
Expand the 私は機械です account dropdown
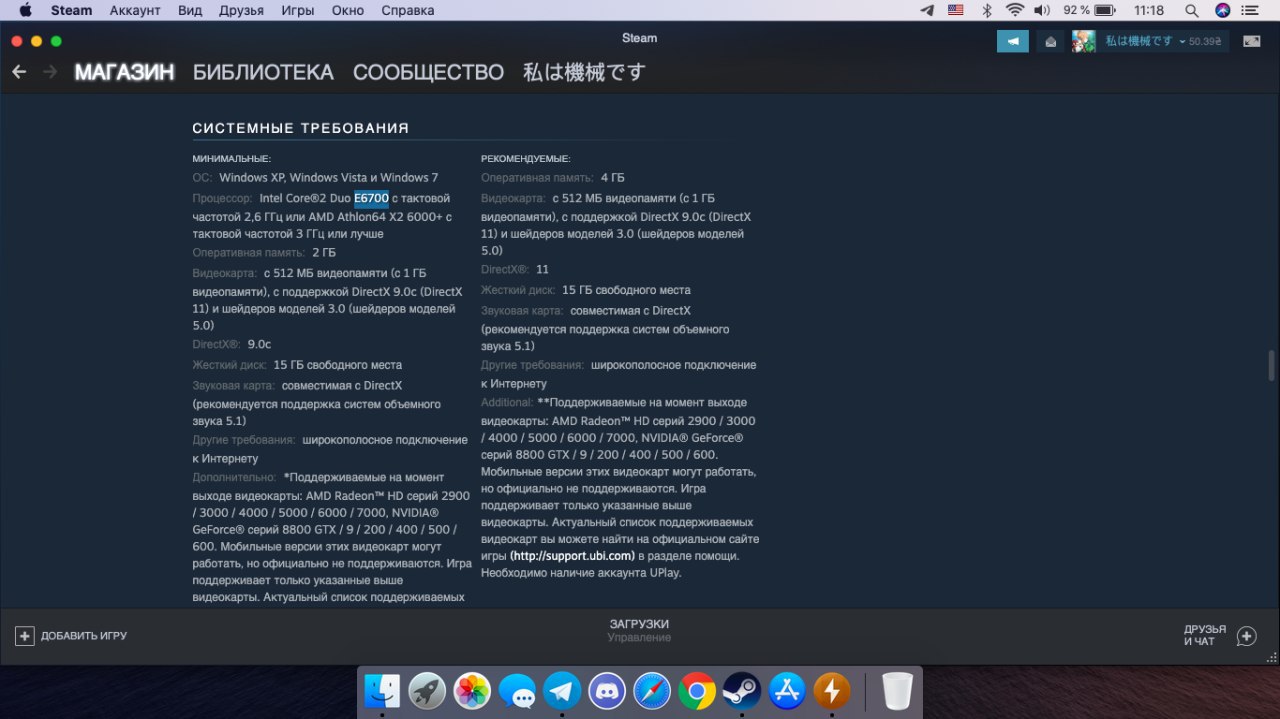click(x=1145, y=41)
